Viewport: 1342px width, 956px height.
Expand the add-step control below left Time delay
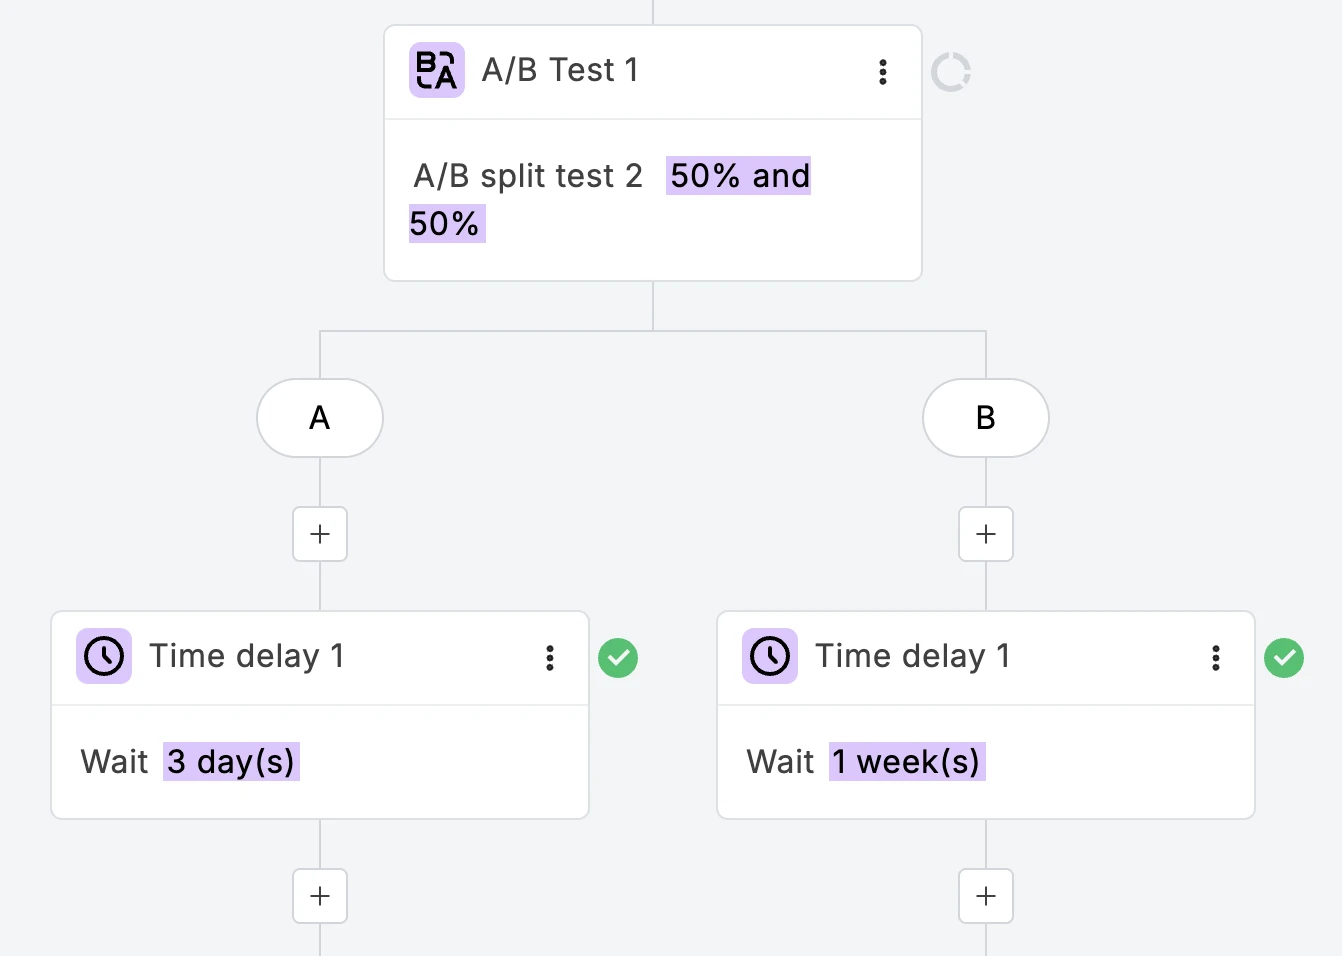coord(319,895)
